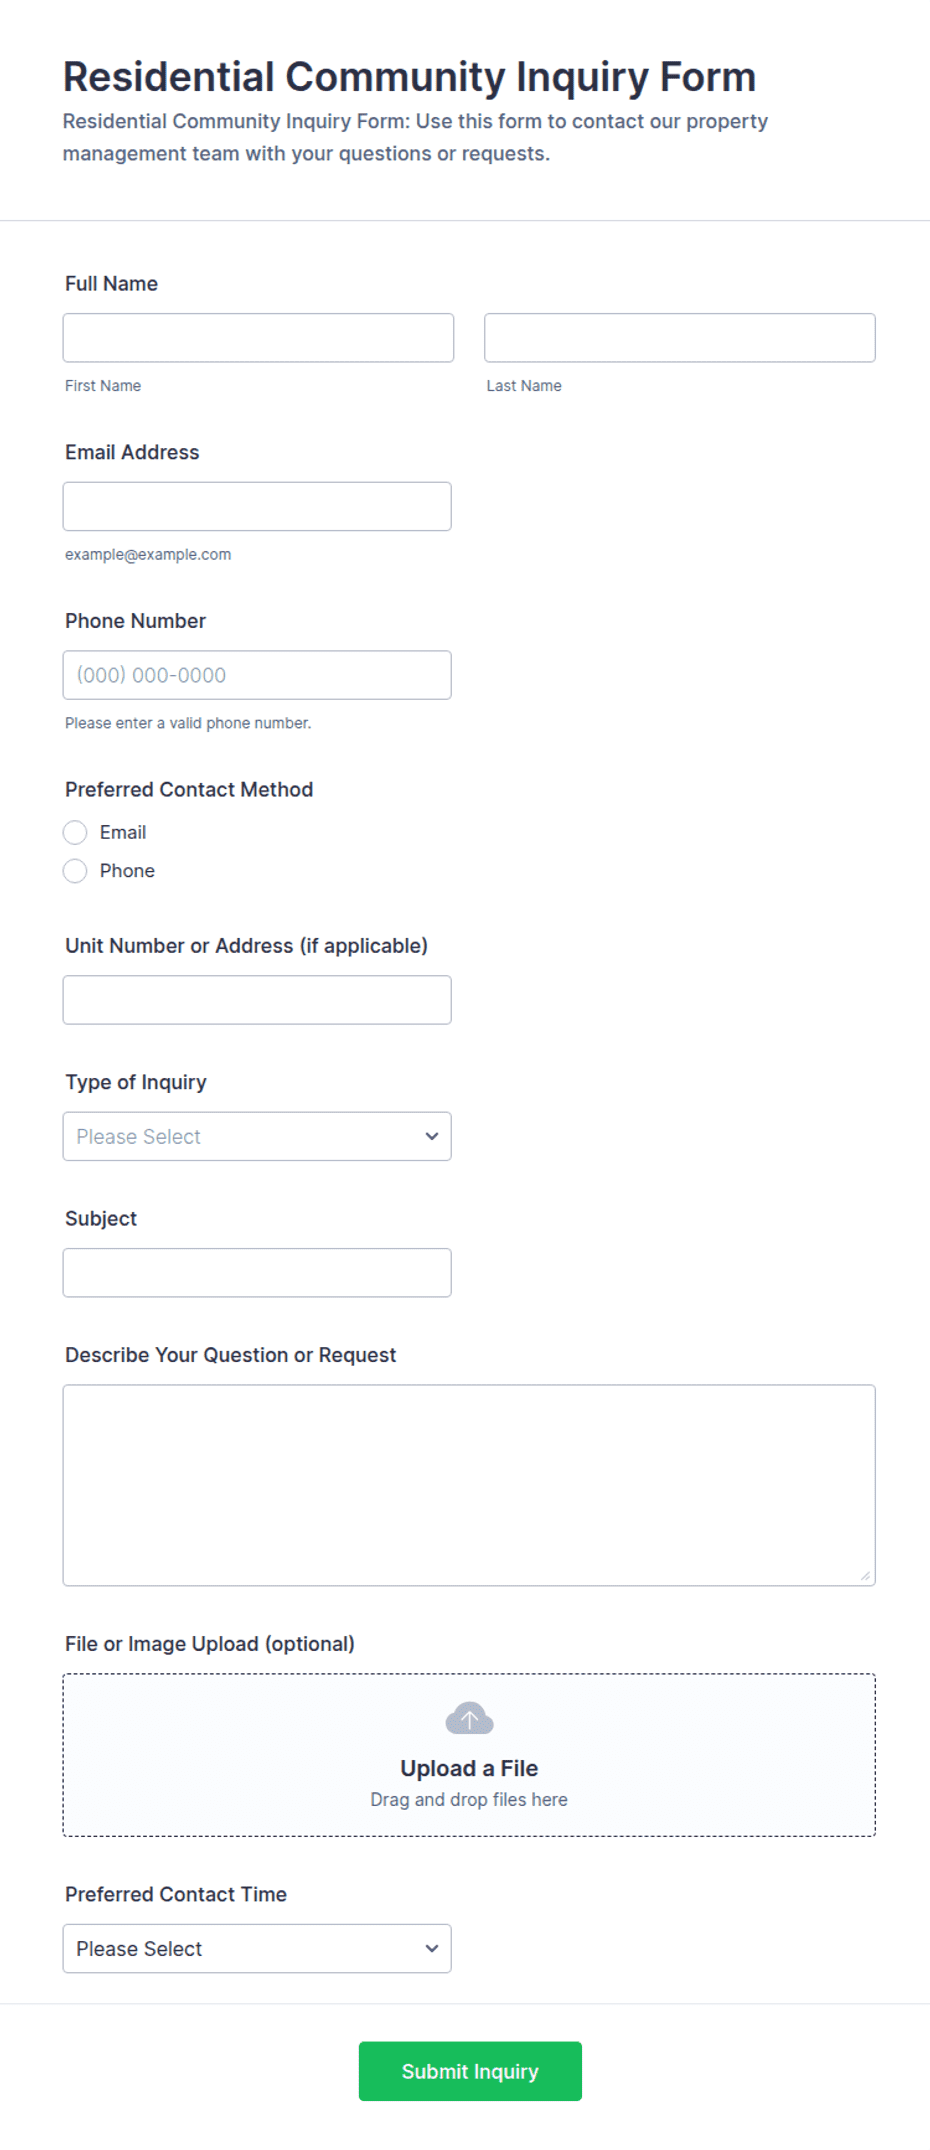Focus the First Name input field
Viewport: 930px width, 2150px height.
258,338
